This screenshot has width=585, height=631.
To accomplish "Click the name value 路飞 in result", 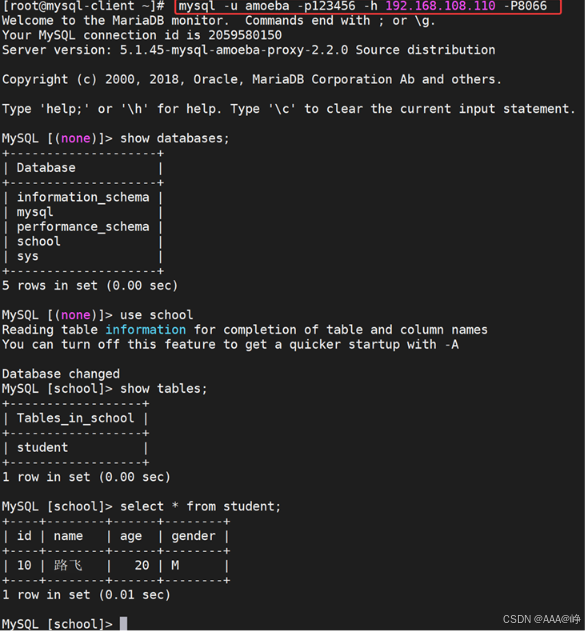I will (x=68, y=565).
